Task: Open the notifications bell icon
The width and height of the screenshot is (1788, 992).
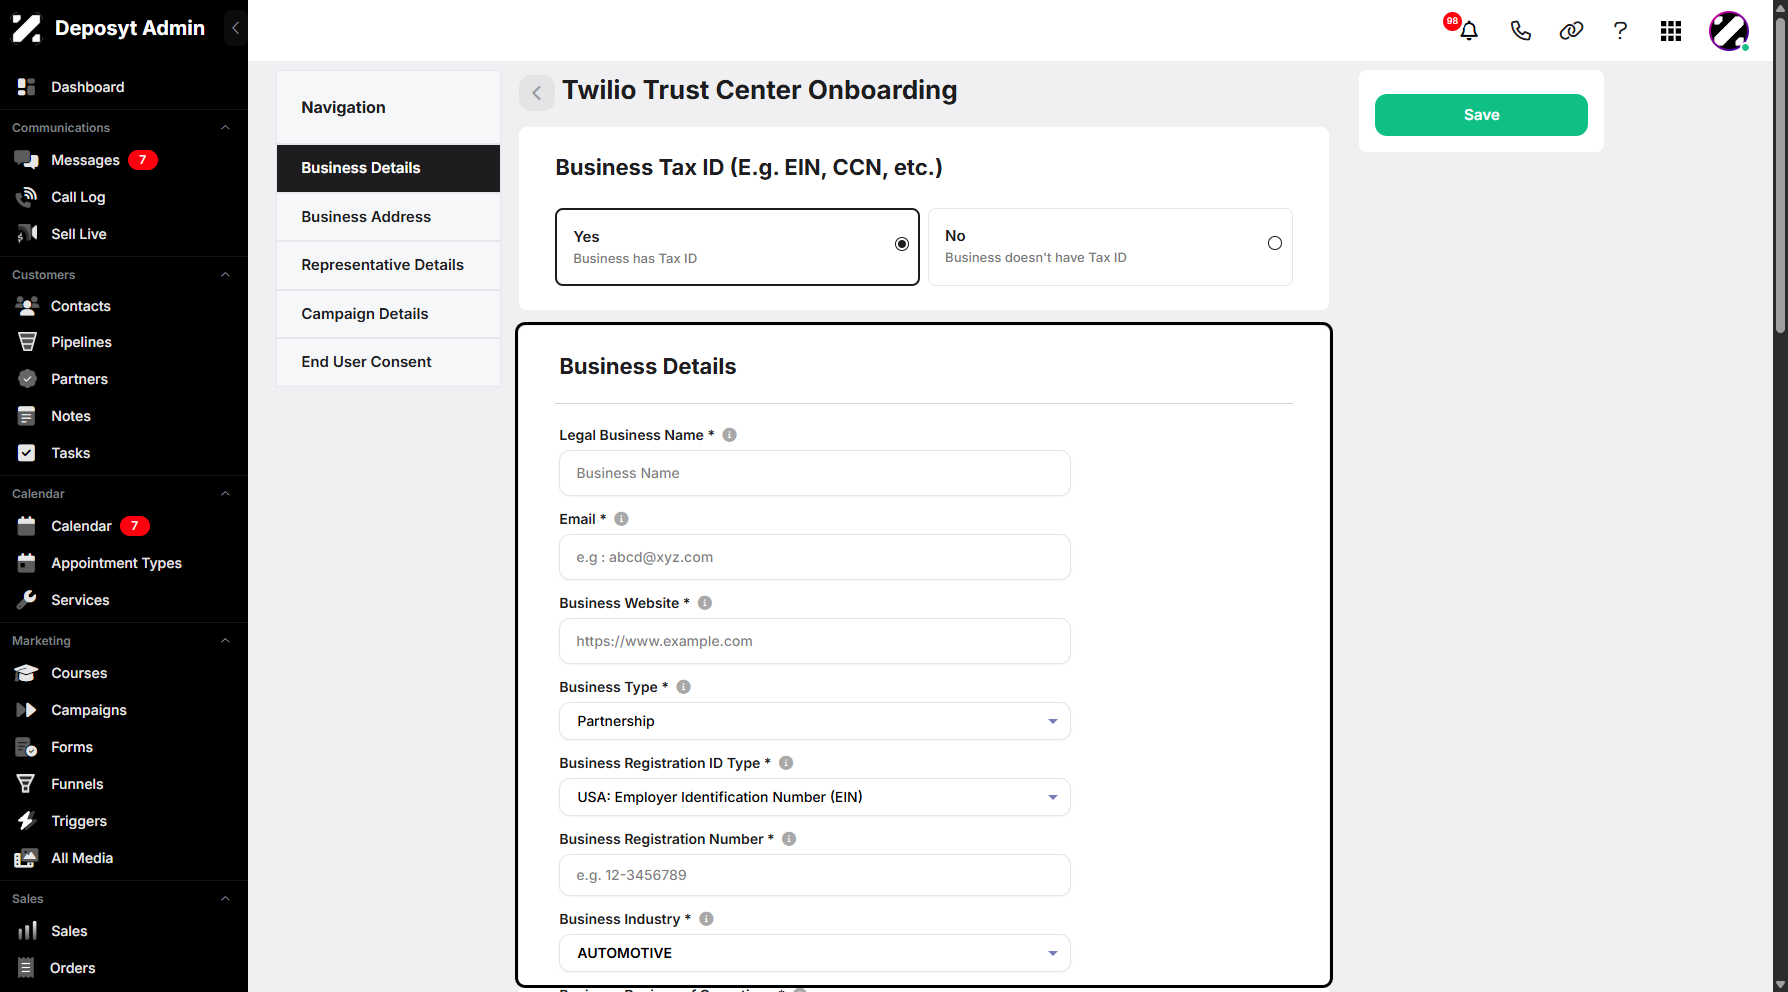Action: (x=1468, y=31)
